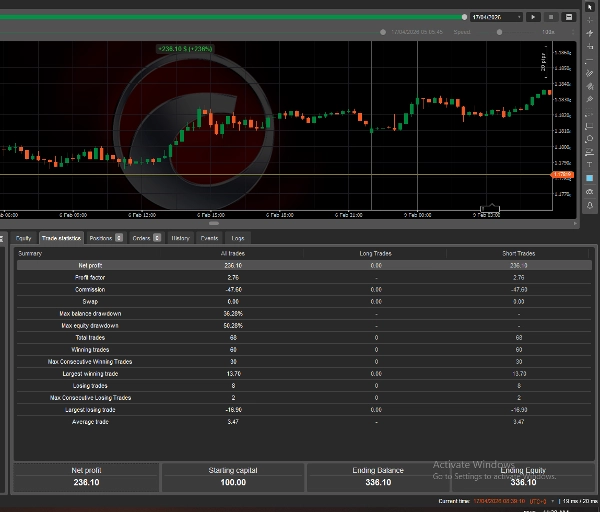
Task: Select the pin-shaped tool below the pitchfork
Action: pyautogui.click(x=590, y=99)
